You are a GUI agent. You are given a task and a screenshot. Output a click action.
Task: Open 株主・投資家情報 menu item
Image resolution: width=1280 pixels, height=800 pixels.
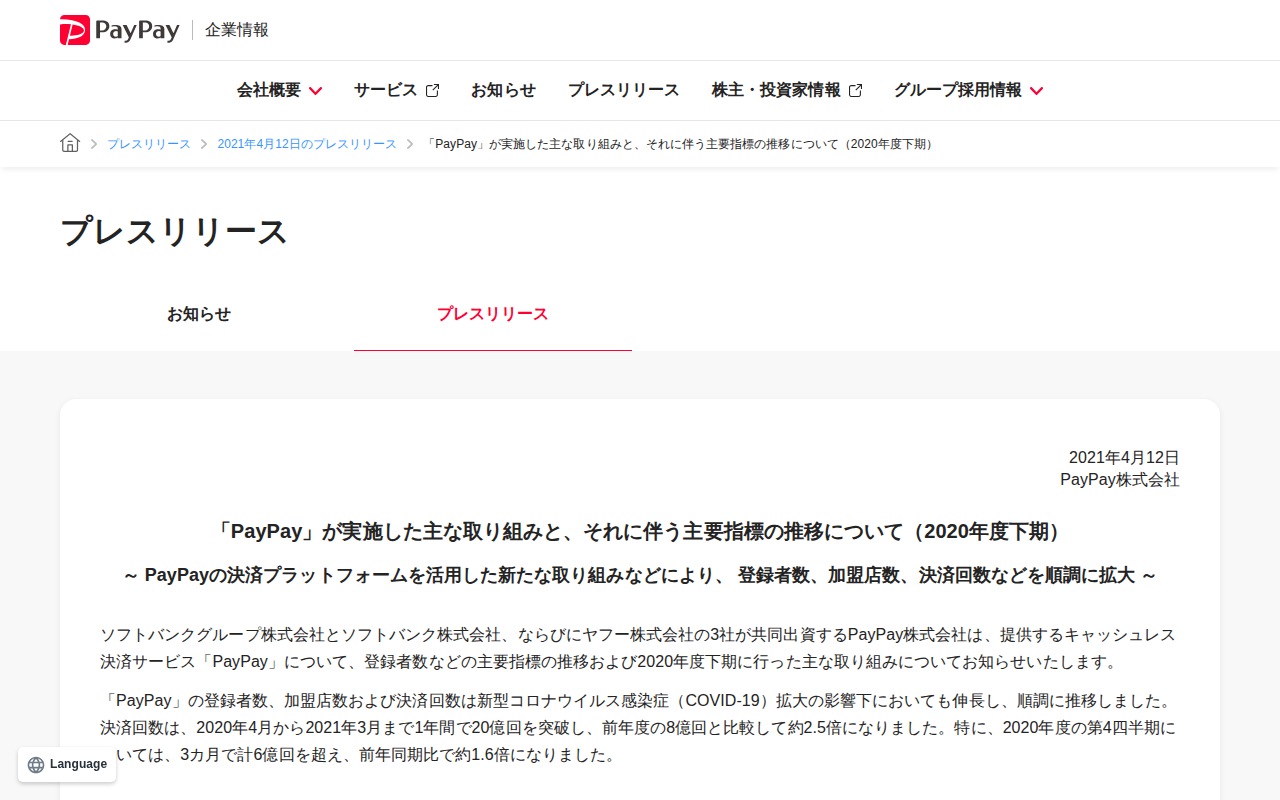pos(787,90)
